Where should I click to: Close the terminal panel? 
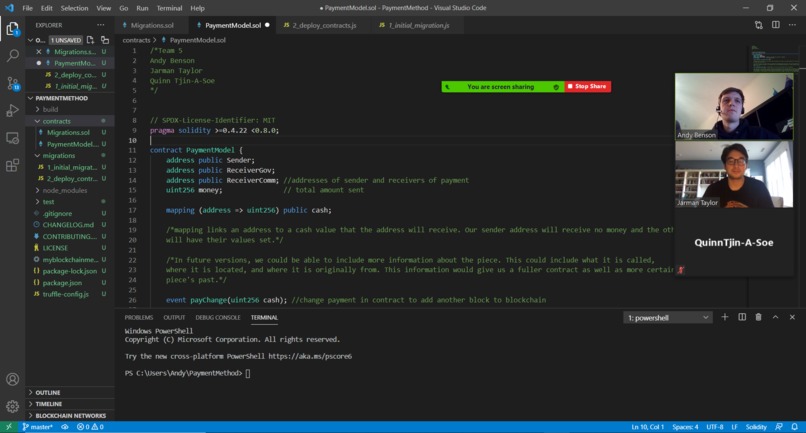point(792,317)
